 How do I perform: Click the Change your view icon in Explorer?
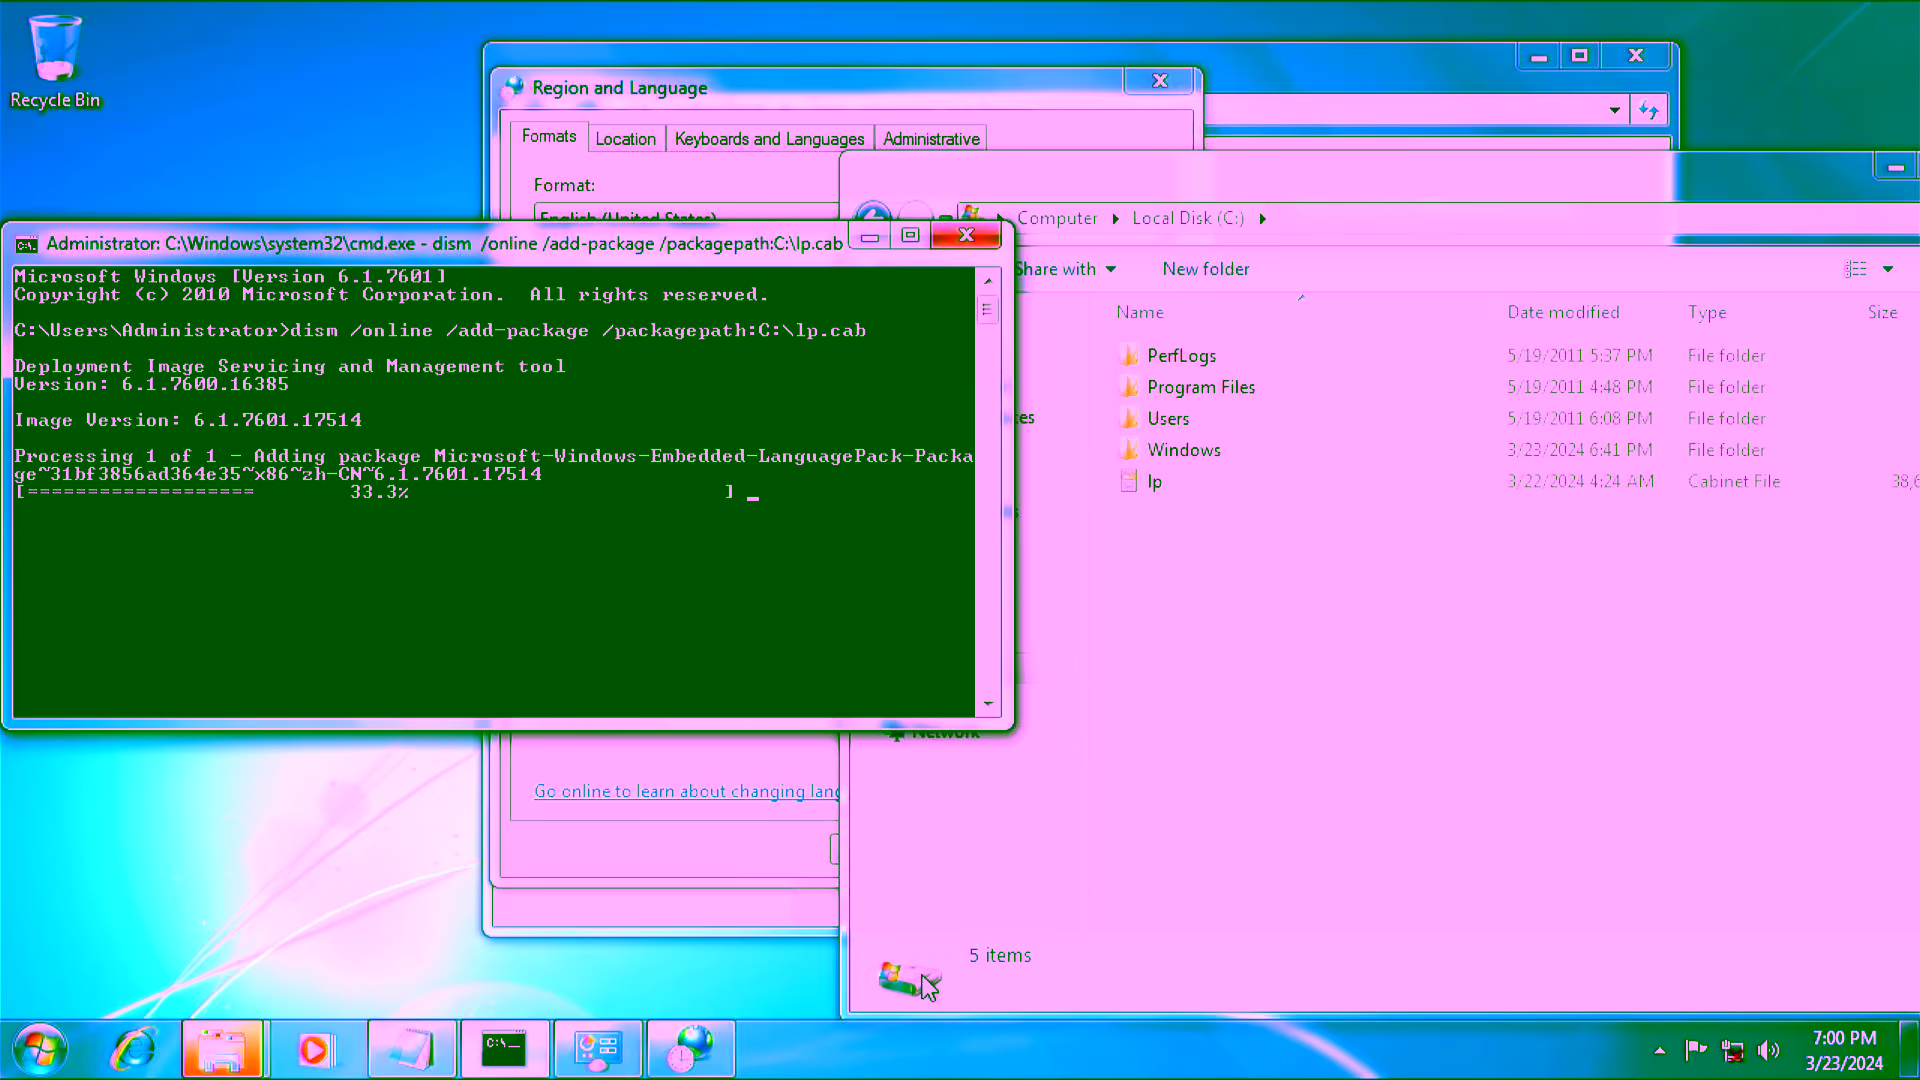[1856, 269]
